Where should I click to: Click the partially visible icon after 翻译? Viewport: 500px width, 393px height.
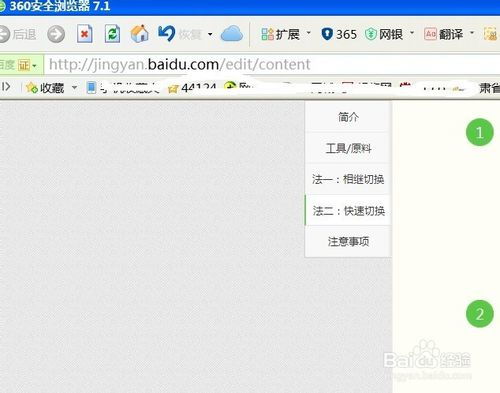coord(491,34)
